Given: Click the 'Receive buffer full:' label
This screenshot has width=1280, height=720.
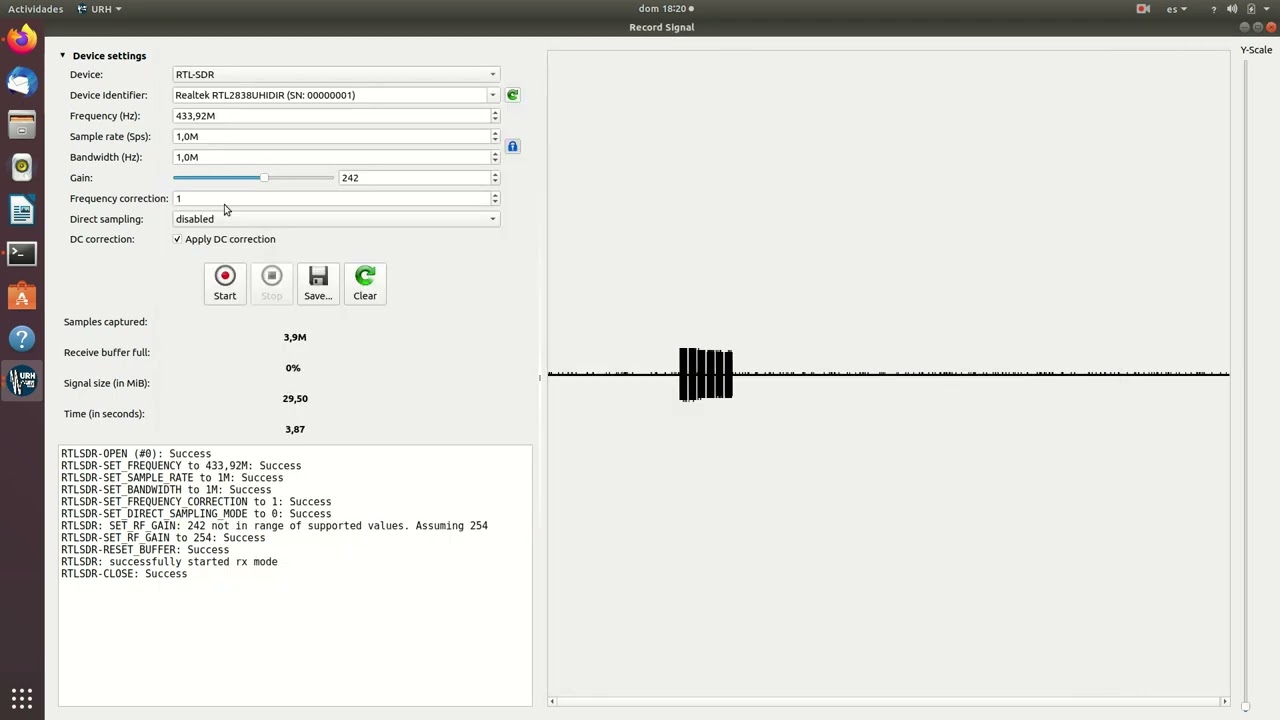Looking at the screenshot, I should pyautogui.click(x=107, y=352).
